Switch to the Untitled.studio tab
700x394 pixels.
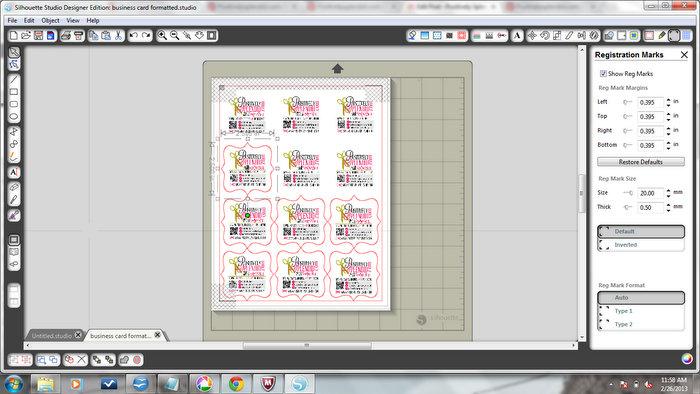52,336
